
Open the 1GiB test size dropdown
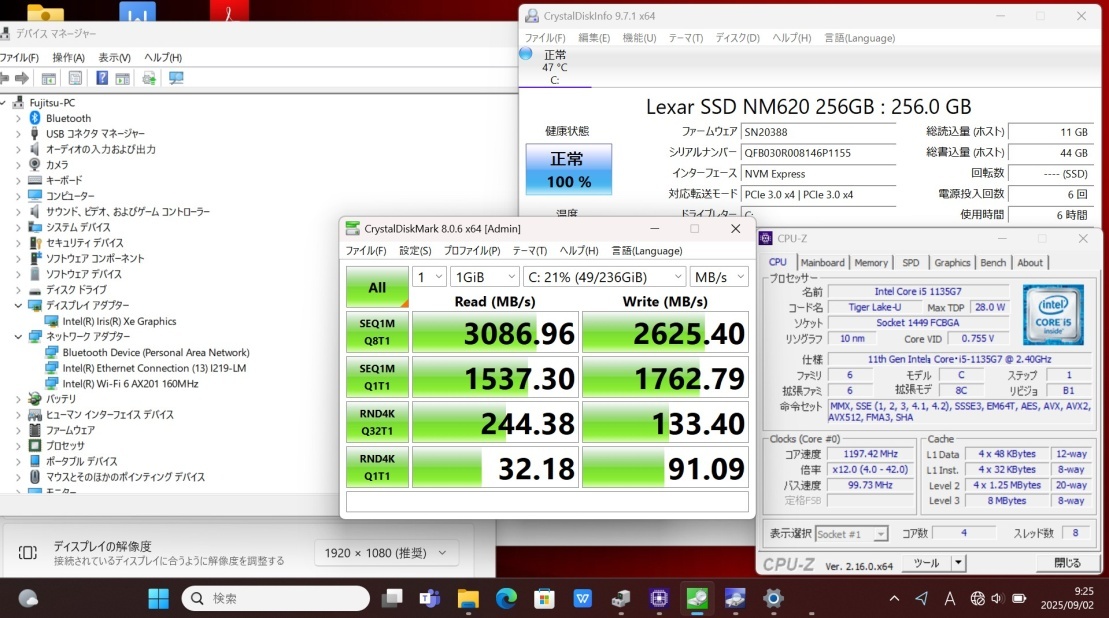[484, 277]
